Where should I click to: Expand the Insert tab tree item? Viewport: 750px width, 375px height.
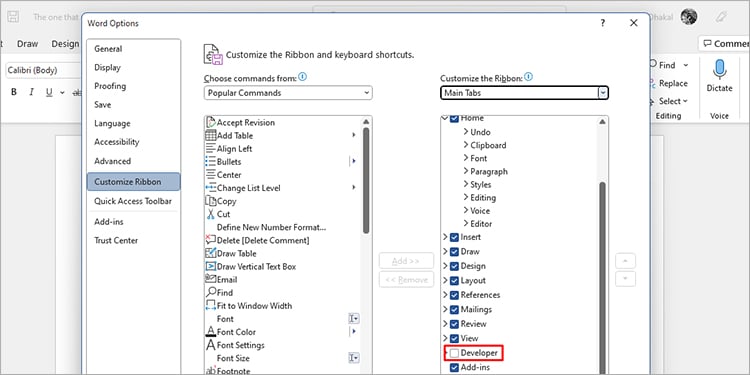pos(445,237)
